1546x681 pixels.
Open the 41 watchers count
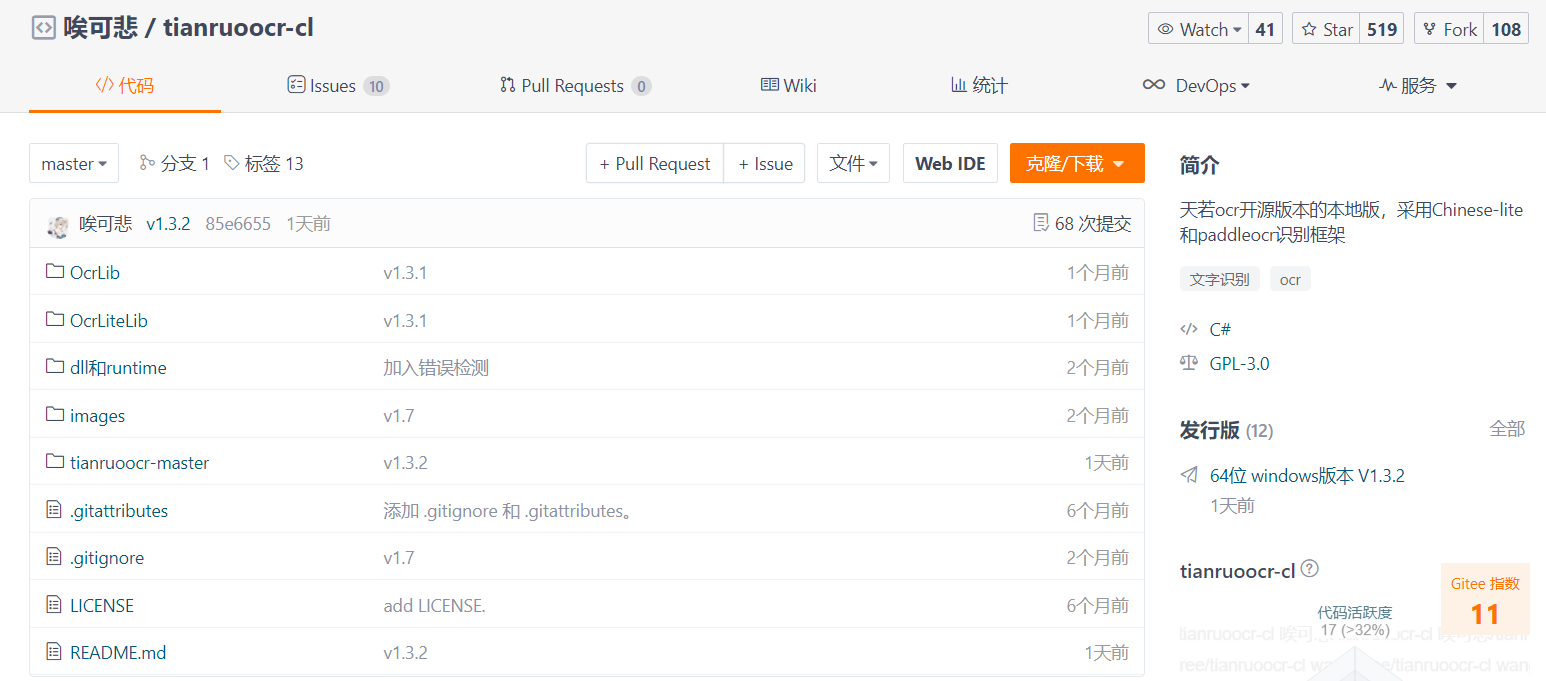point(1265,29)
